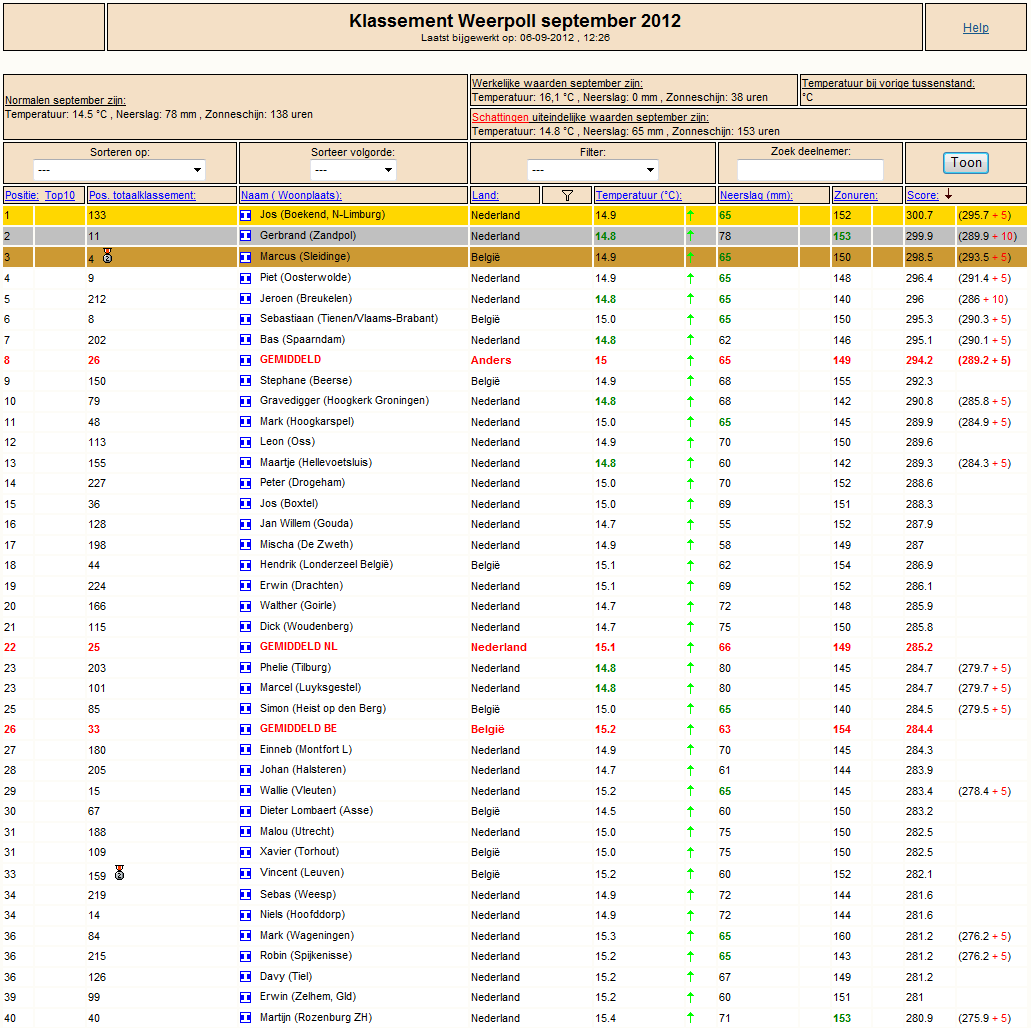Viewport: 1031px width, 1028px height.
Task: Click the blue icon beside Martijn (Rozenburg ZH)
Action: (x=245, y=1017)
